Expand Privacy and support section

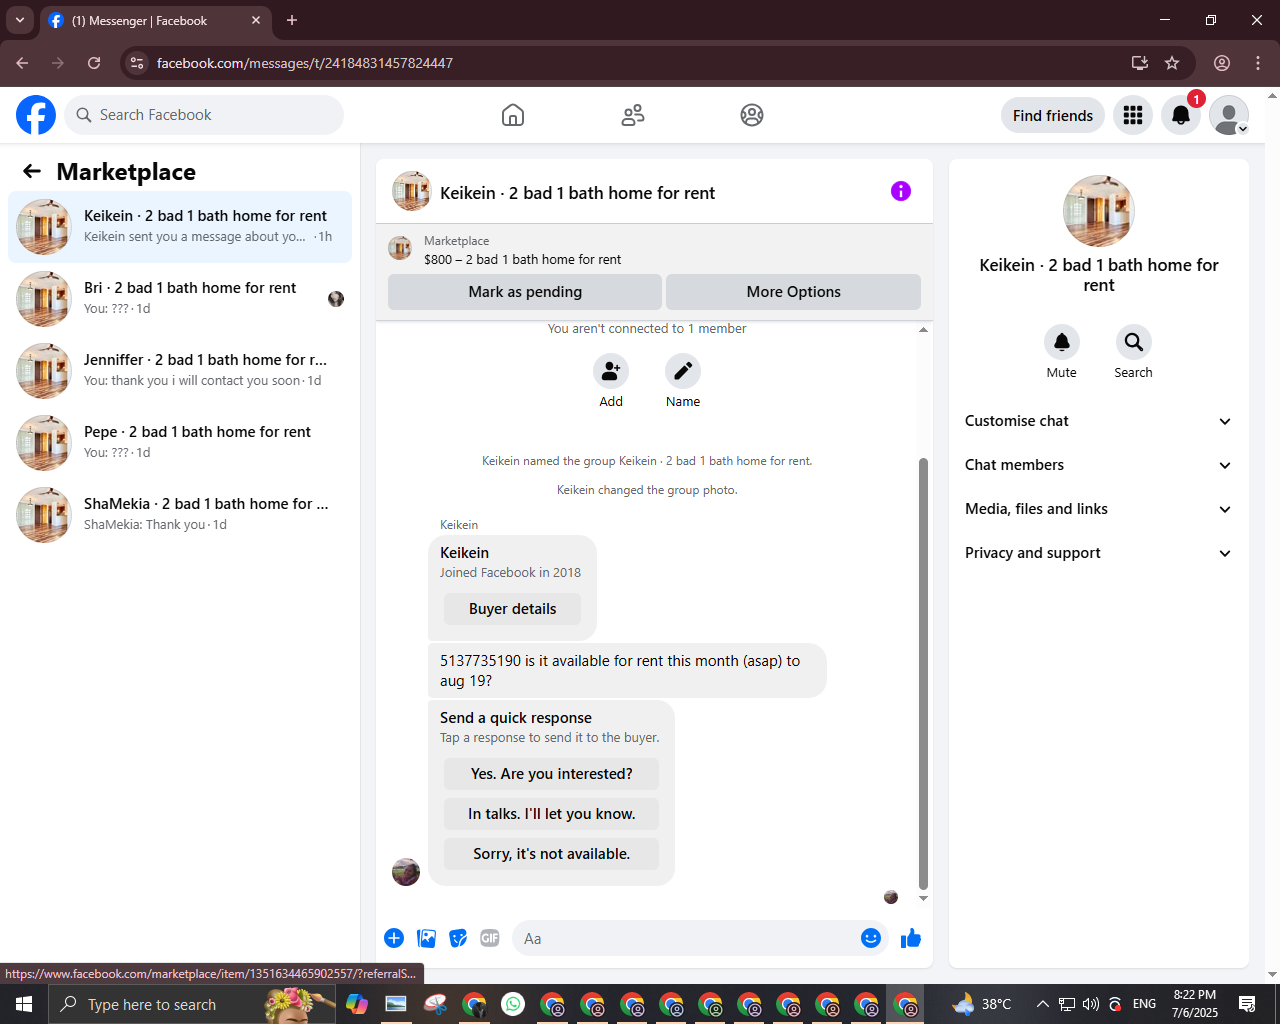click(1098, 553)
